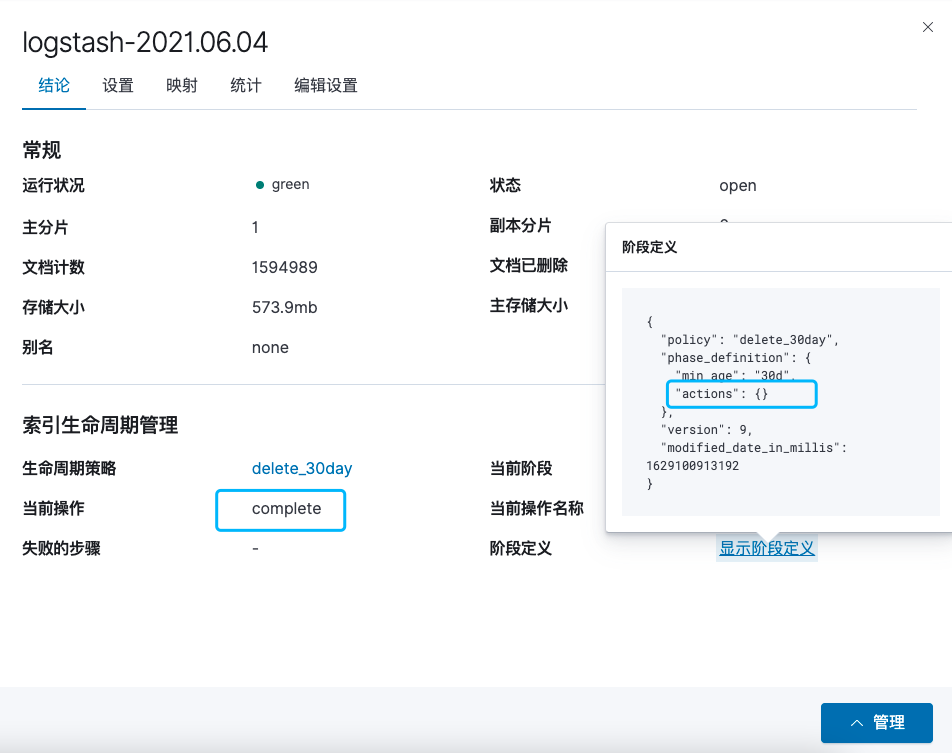The image size is (952, 753).
Task: Click the 状态 label
Action: tap(505, 185)
